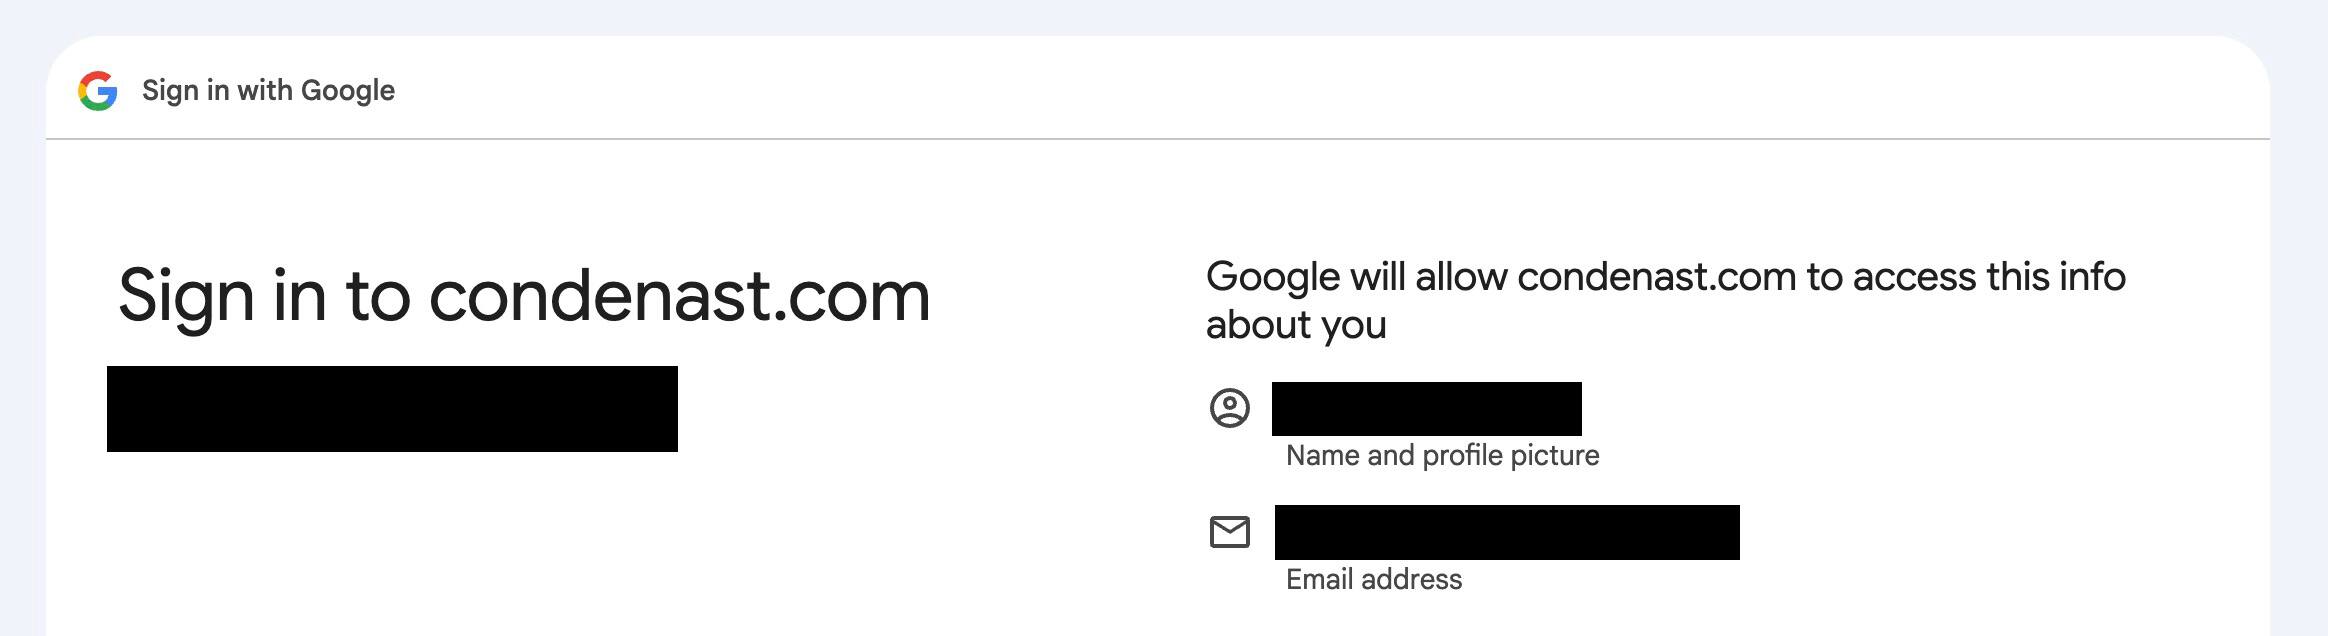This screenshot has width=2328, height=636.
Task: Click the redacted email beside the mail icon
Action: tap(1507, 532)
